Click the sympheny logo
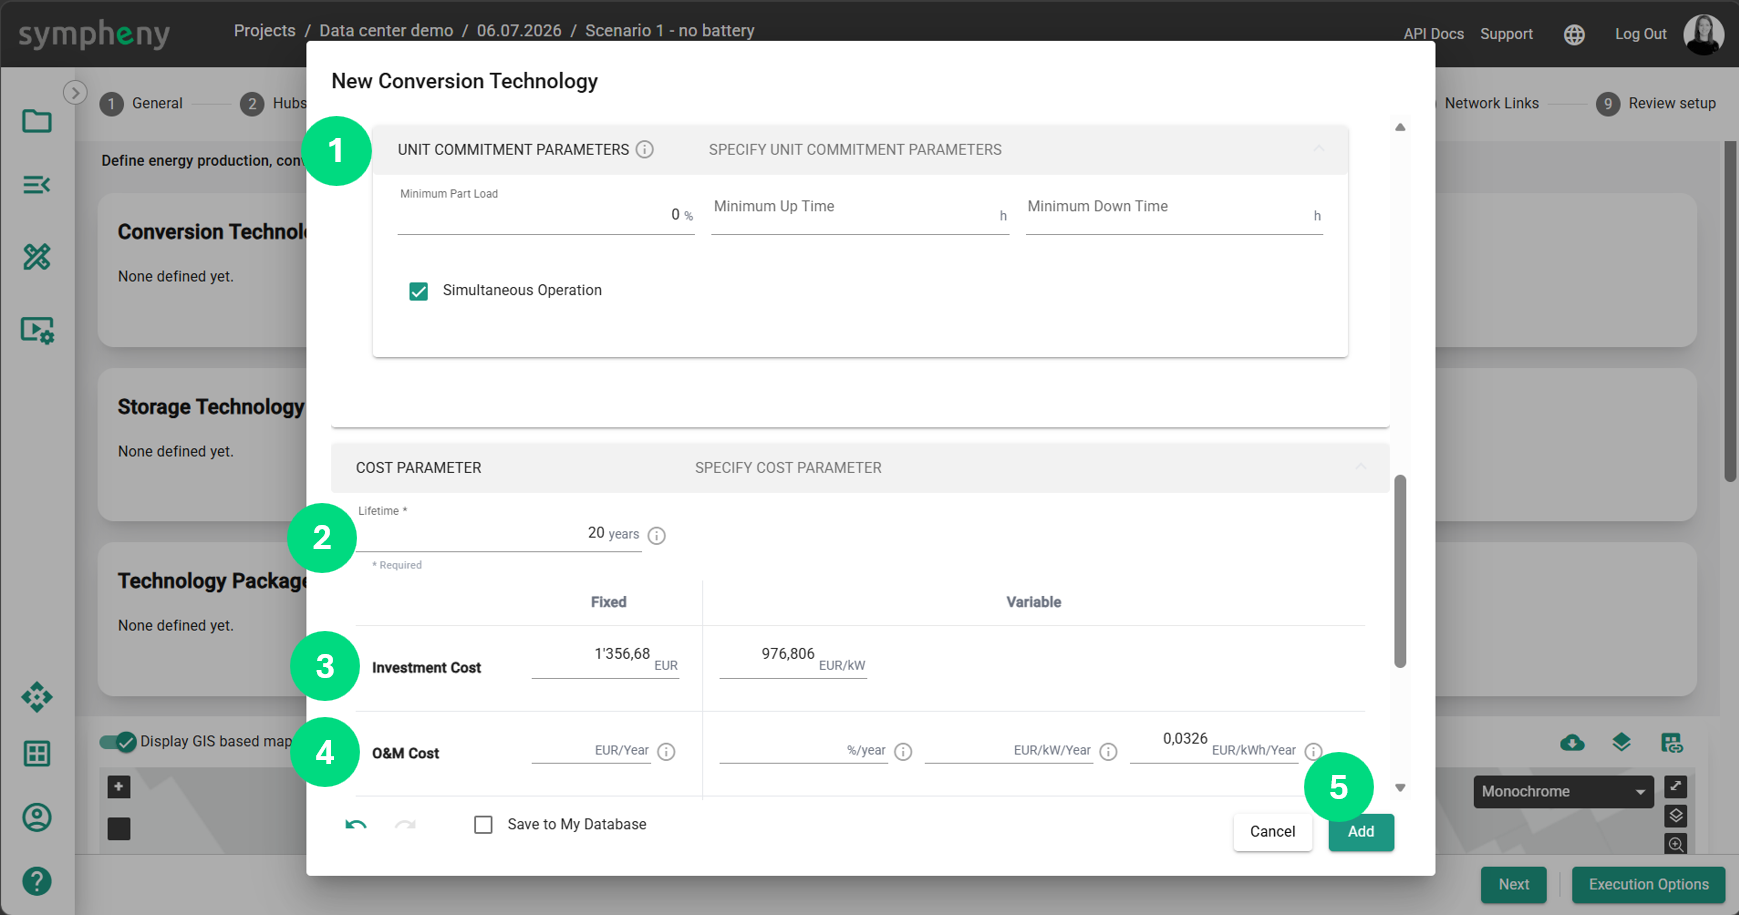Screen dimensions: 1739x915 [x=94, y=34]
